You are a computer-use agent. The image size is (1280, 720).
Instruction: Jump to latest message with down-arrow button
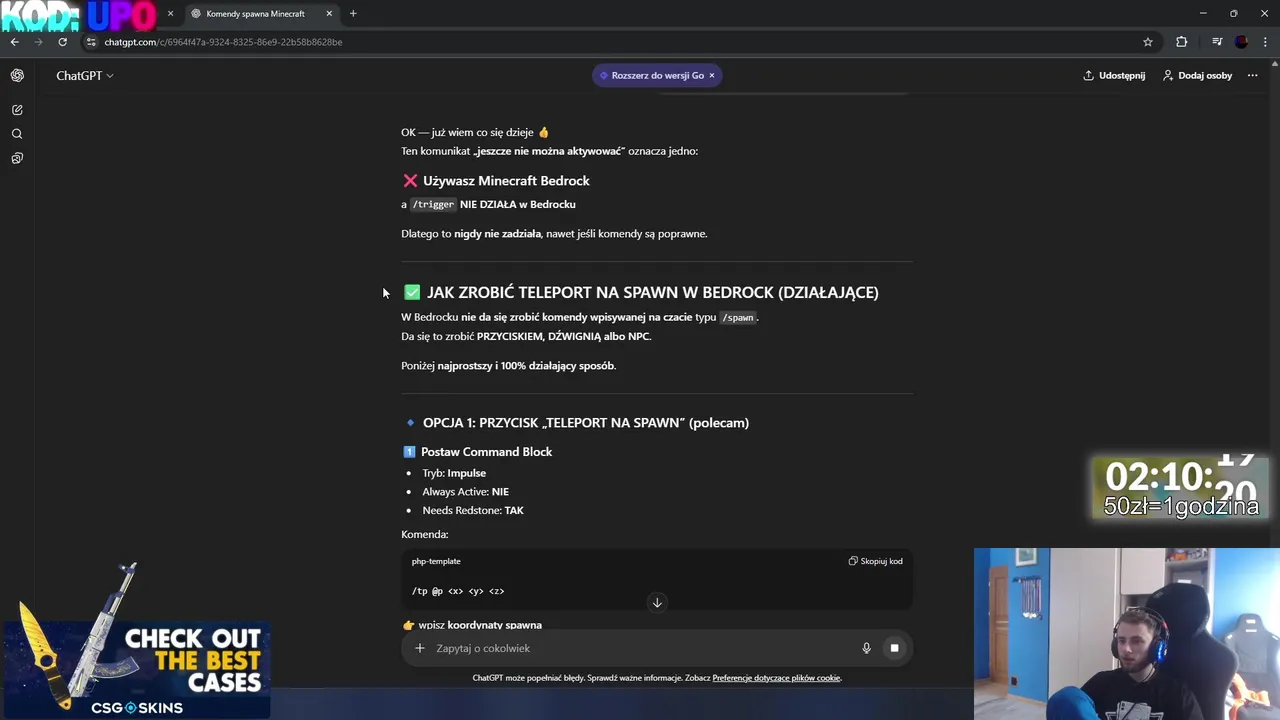pos(657,602)
